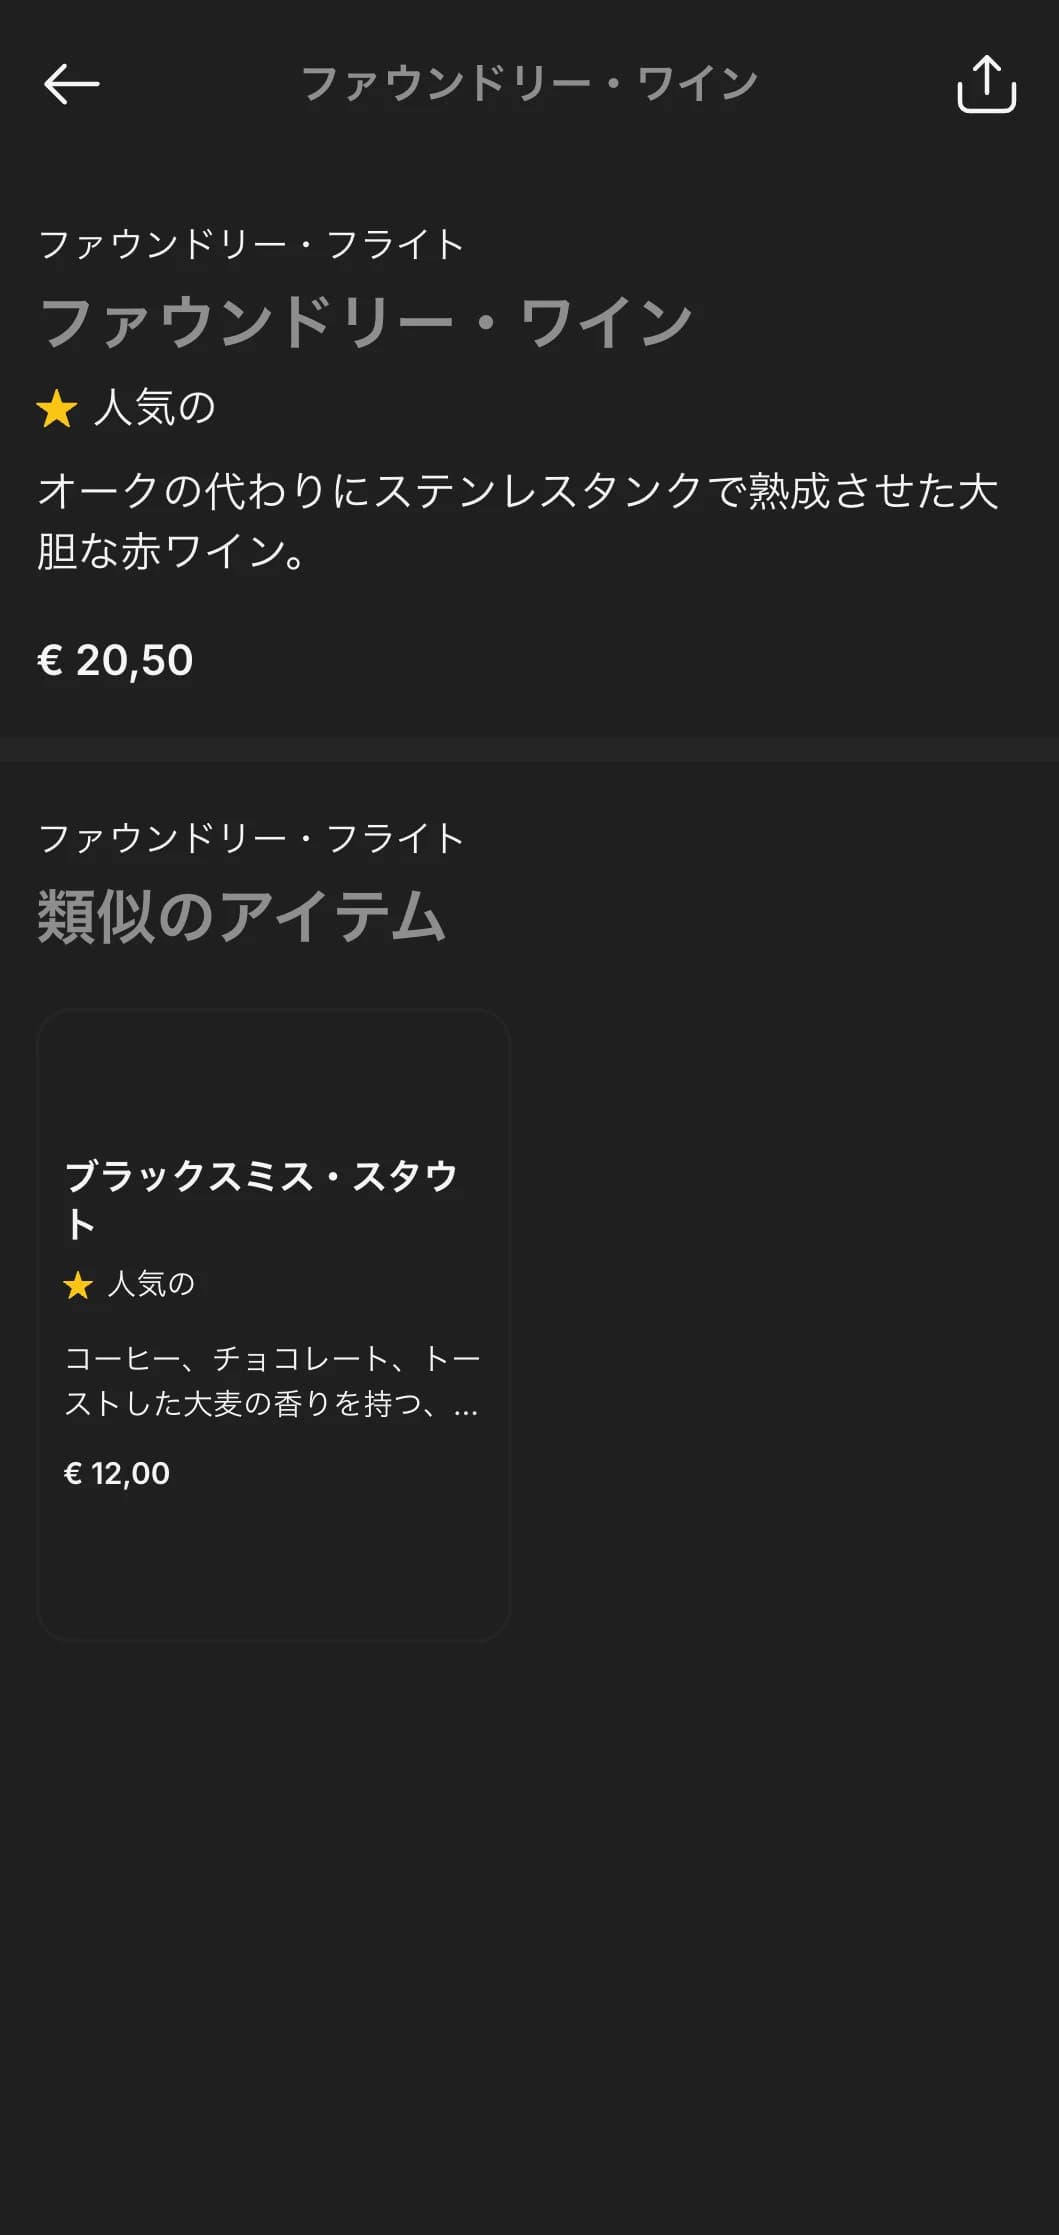Open the share icon at top right
Image resolution: width=1059 pixels, height=2235 pixels.
pos(986,84)
